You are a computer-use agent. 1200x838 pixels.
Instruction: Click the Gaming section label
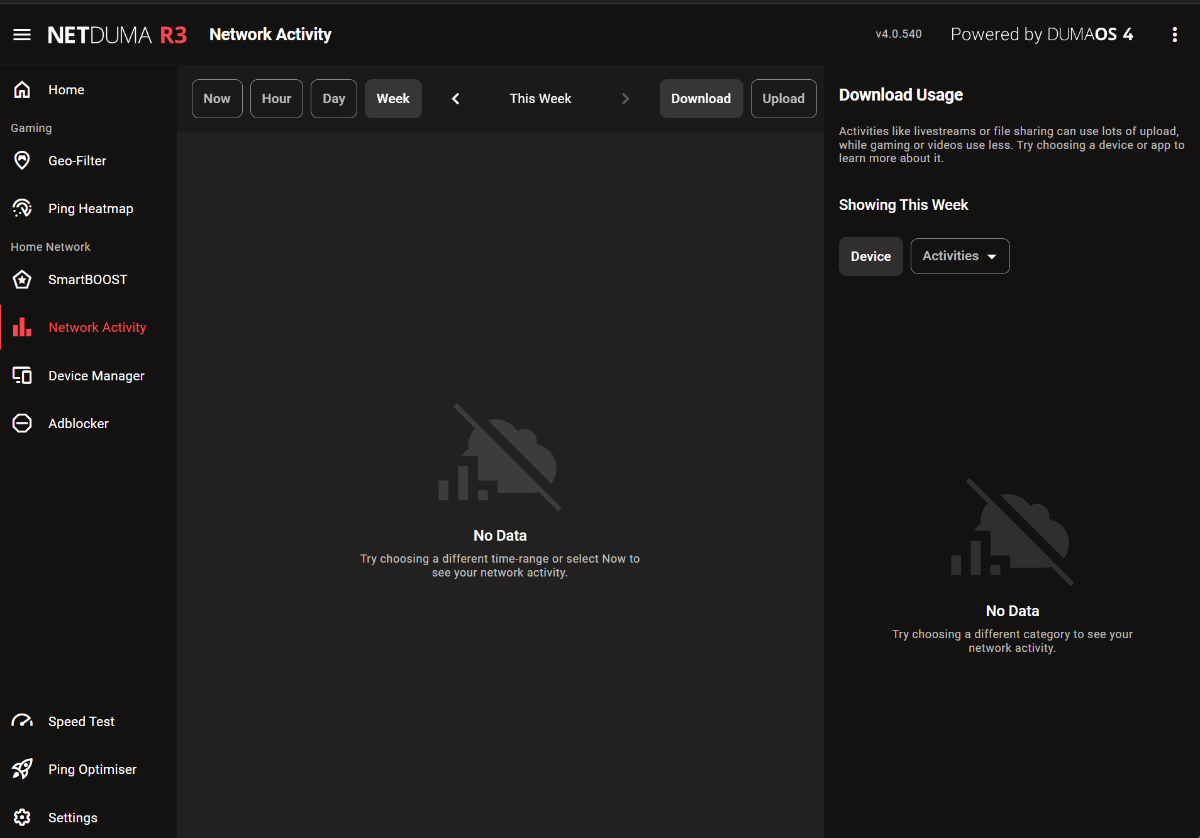click(x=31, y=128)
